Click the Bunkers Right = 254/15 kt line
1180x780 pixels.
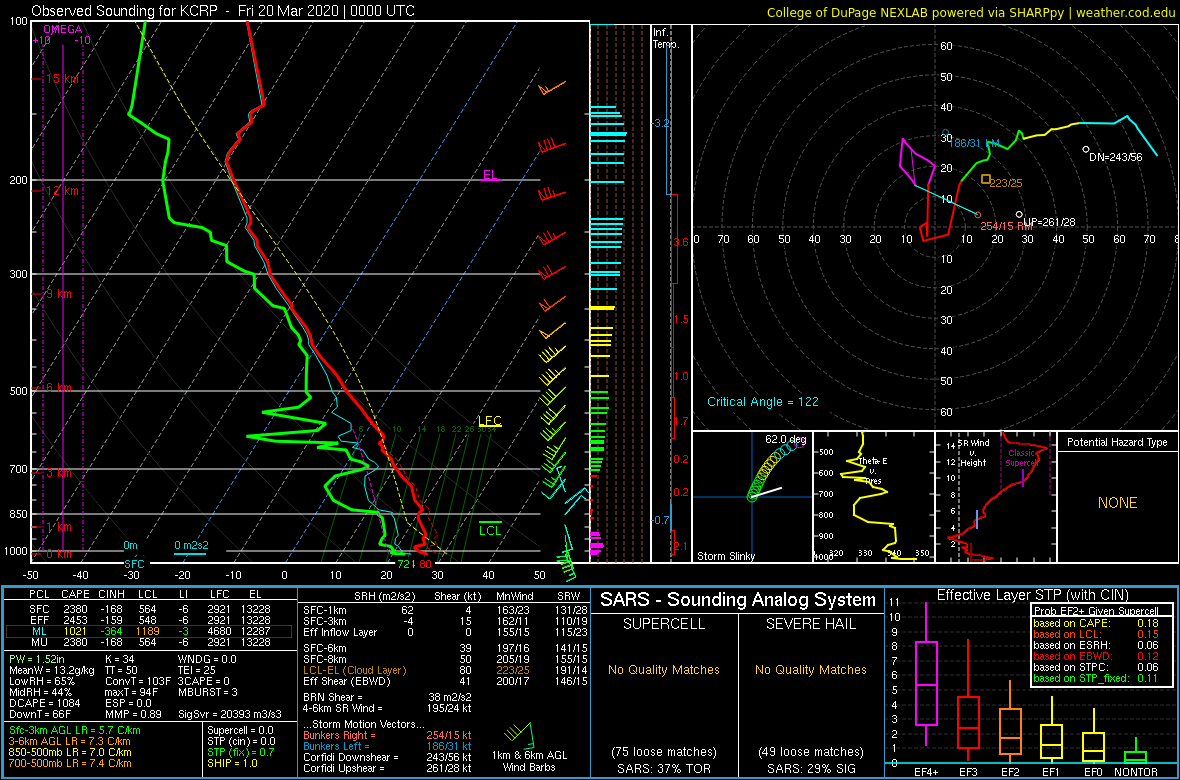click(389, 735)
